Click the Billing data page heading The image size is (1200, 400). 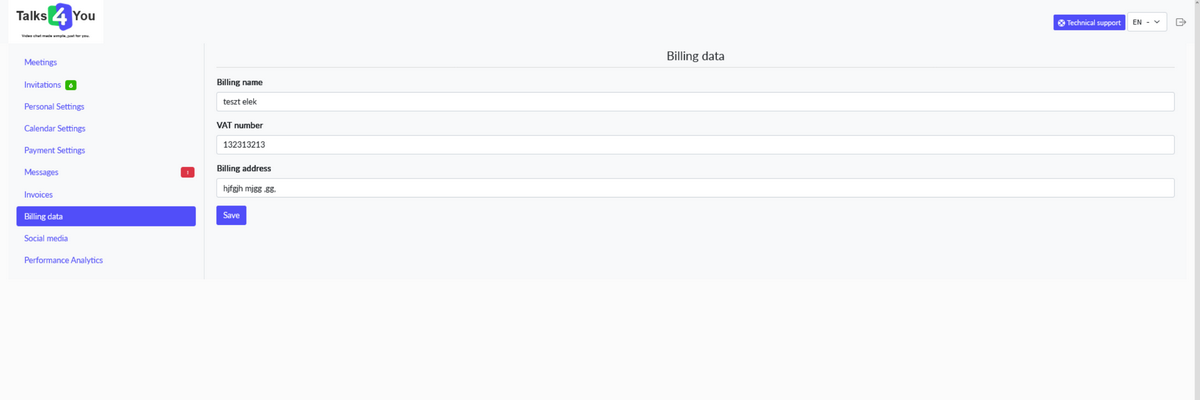point(695,55)
